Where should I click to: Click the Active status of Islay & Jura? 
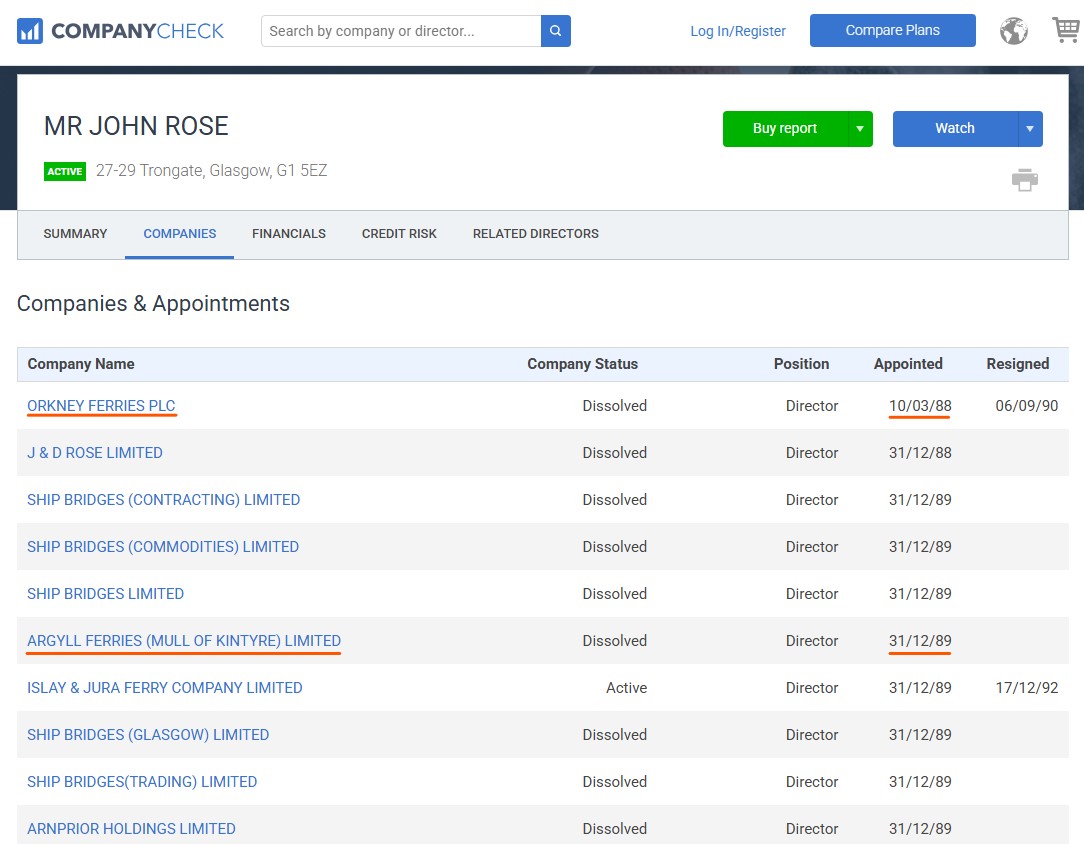click(x=626, y=688)
